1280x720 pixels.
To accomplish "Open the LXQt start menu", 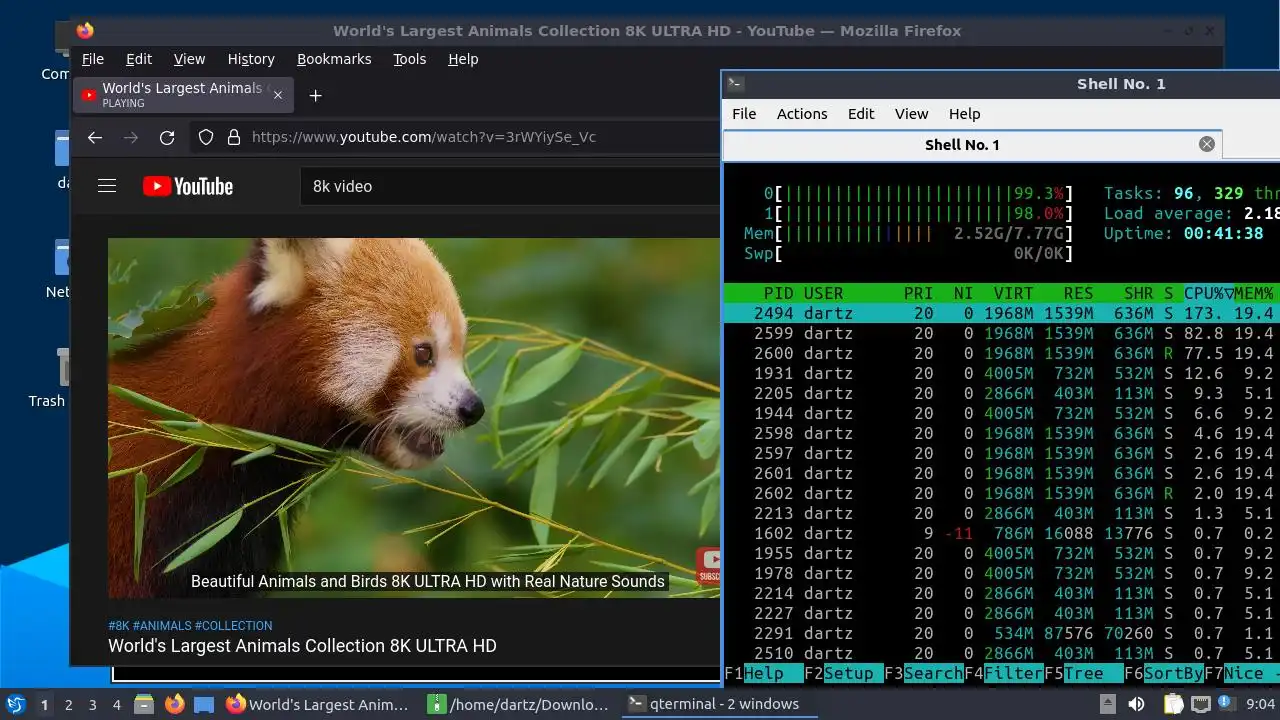I will [x=15, y=704].
